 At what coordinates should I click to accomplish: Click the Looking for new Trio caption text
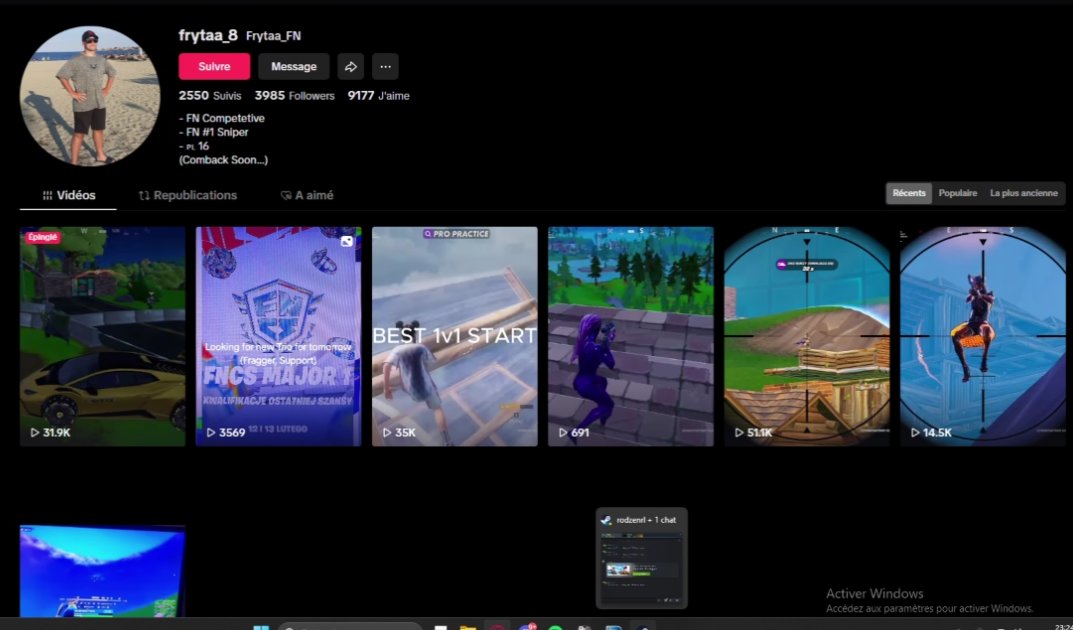279,353
